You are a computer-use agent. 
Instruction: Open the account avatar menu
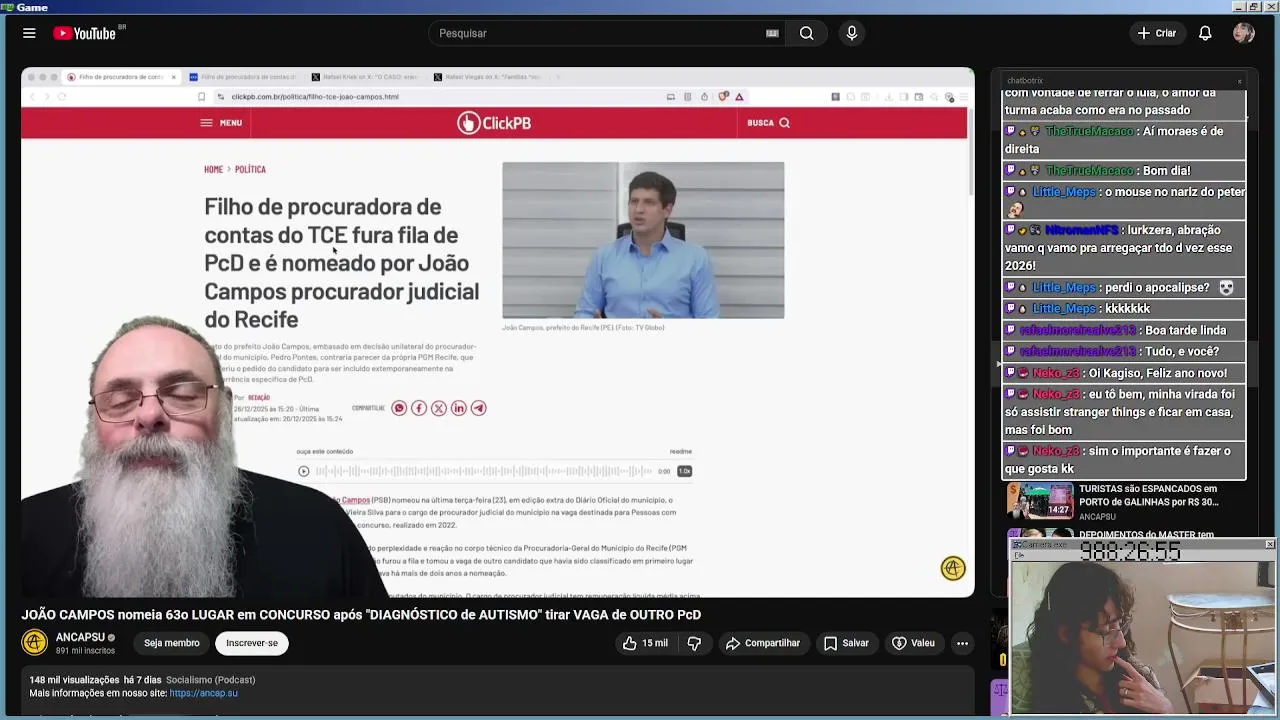click(x=1244, y=33)
